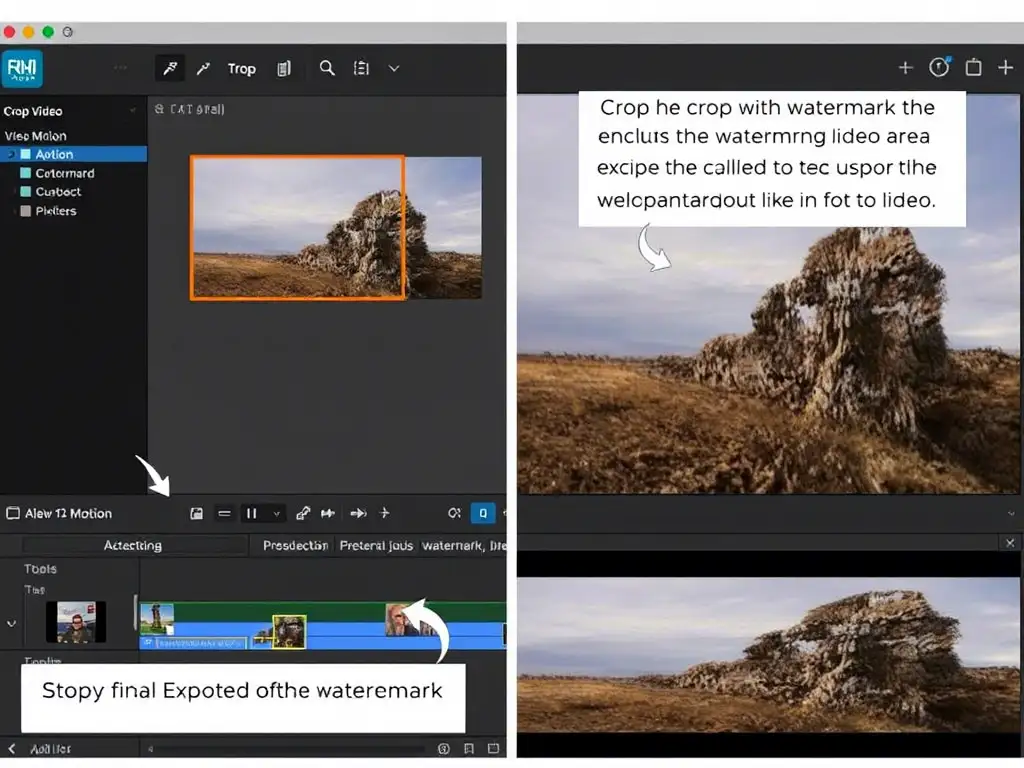
Task: Expand the track chevron beside thumbnail
Action: (x=11, y=624)
